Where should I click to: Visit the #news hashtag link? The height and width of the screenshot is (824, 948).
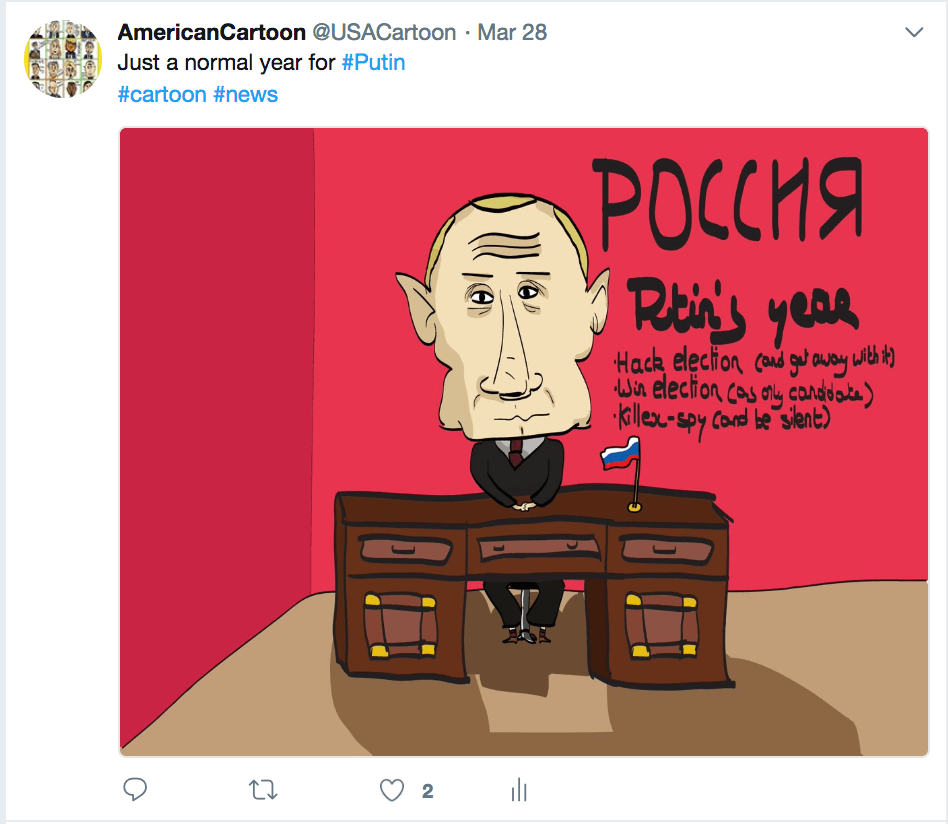(245, 94)
